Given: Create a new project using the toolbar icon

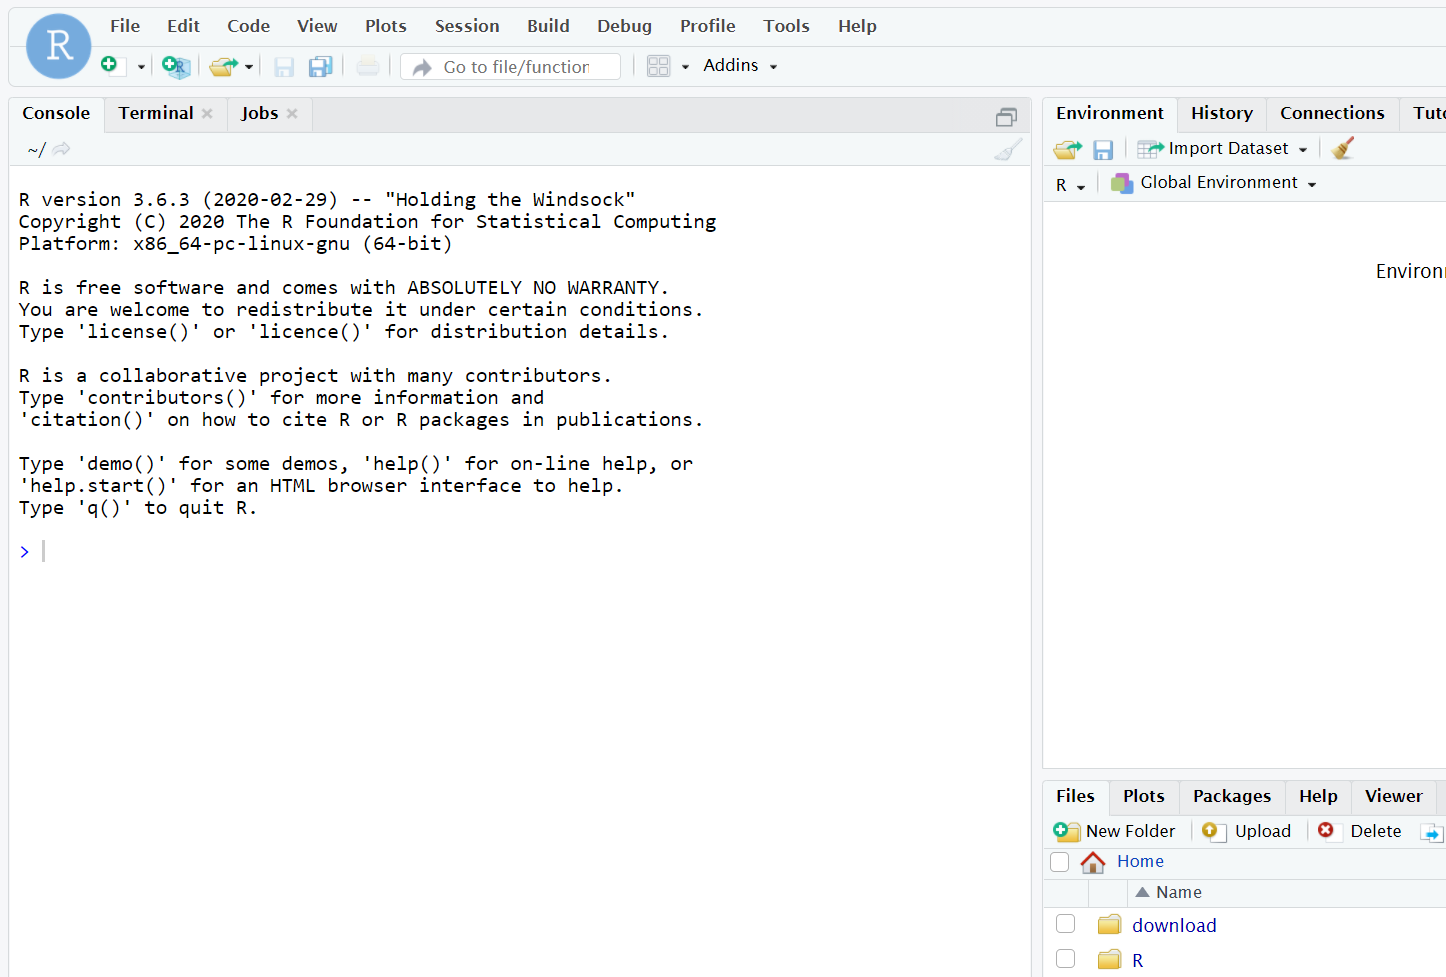Looking at the screenshot, I should click(176, 66).
